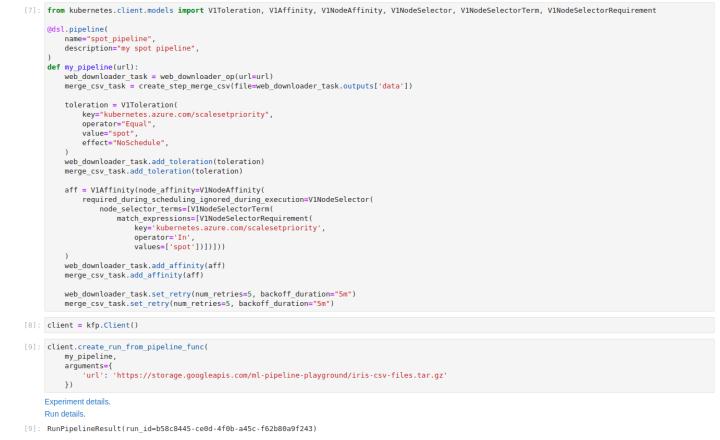Click the my_pipeline, argument line in cell 9
The width and height of the screenshot is (720, 440).
pyautogui.click(x=90, y=356)
